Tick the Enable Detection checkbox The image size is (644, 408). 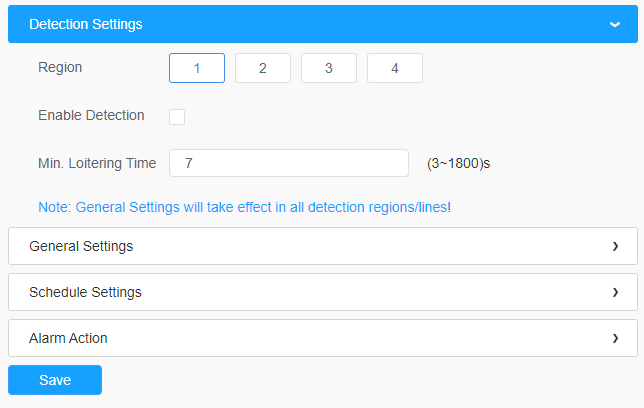(x=177, y=116)
